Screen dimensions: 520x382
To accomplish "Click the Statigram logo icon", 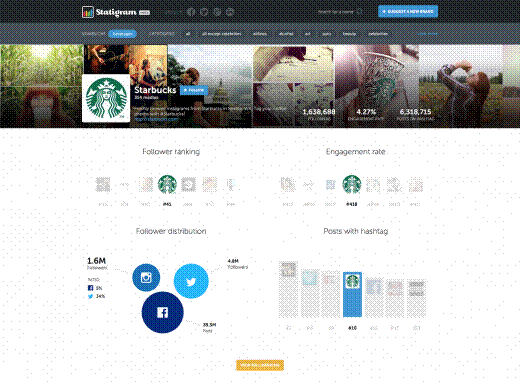I will (88, 12).
